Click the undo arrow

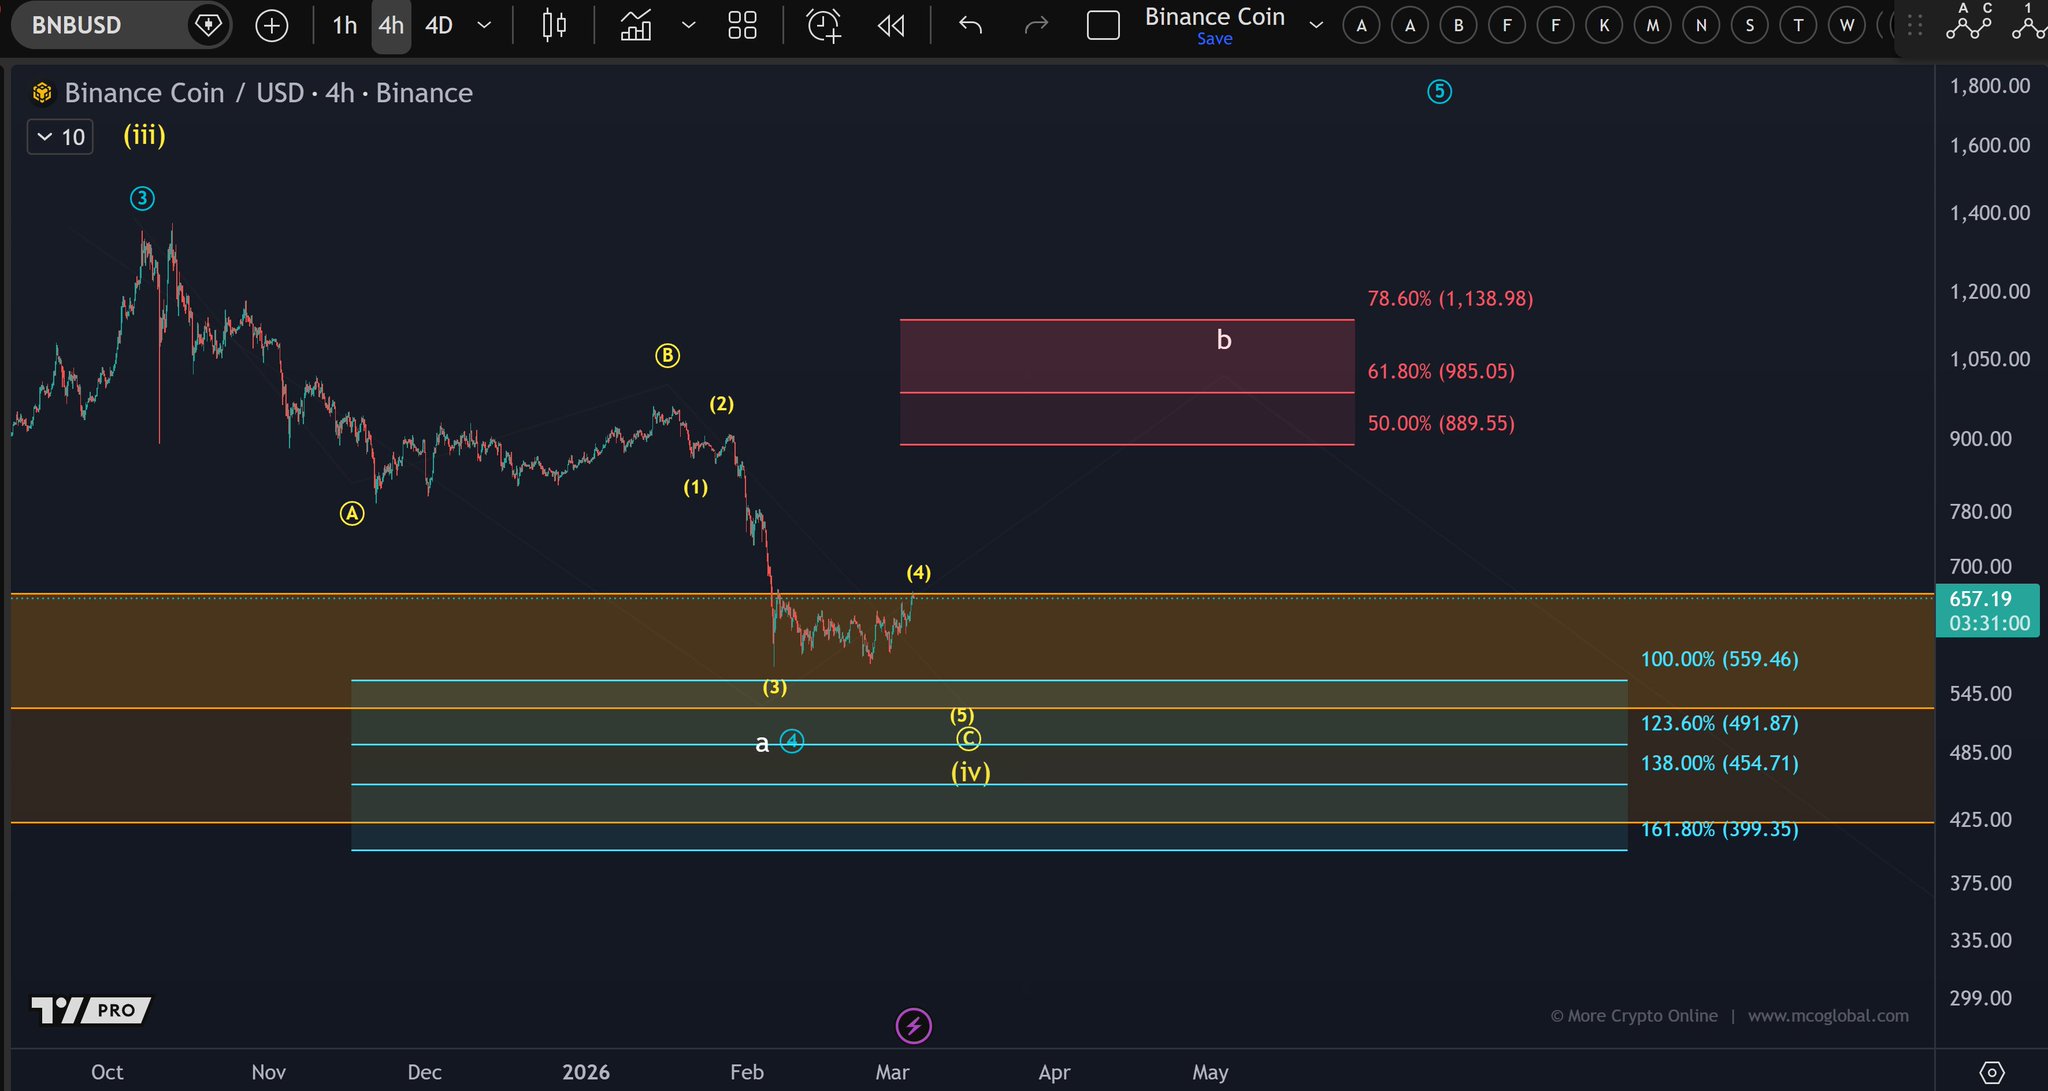pyautogui.click(x=970, y=26)
